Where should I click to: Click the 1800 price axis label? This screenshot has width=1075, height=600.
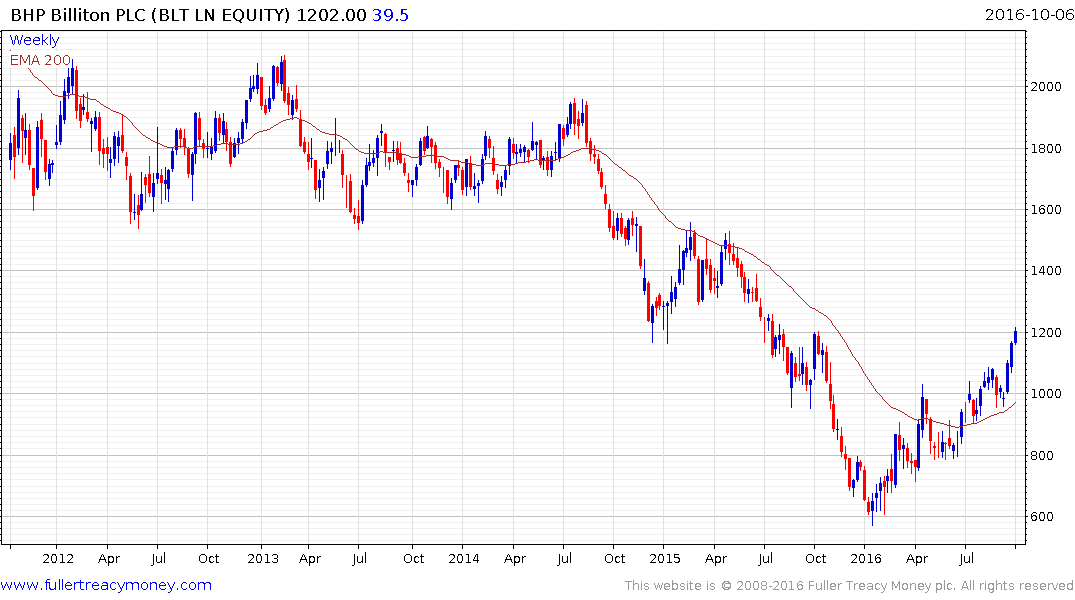pyautogui.click(x=1046, y=148)
